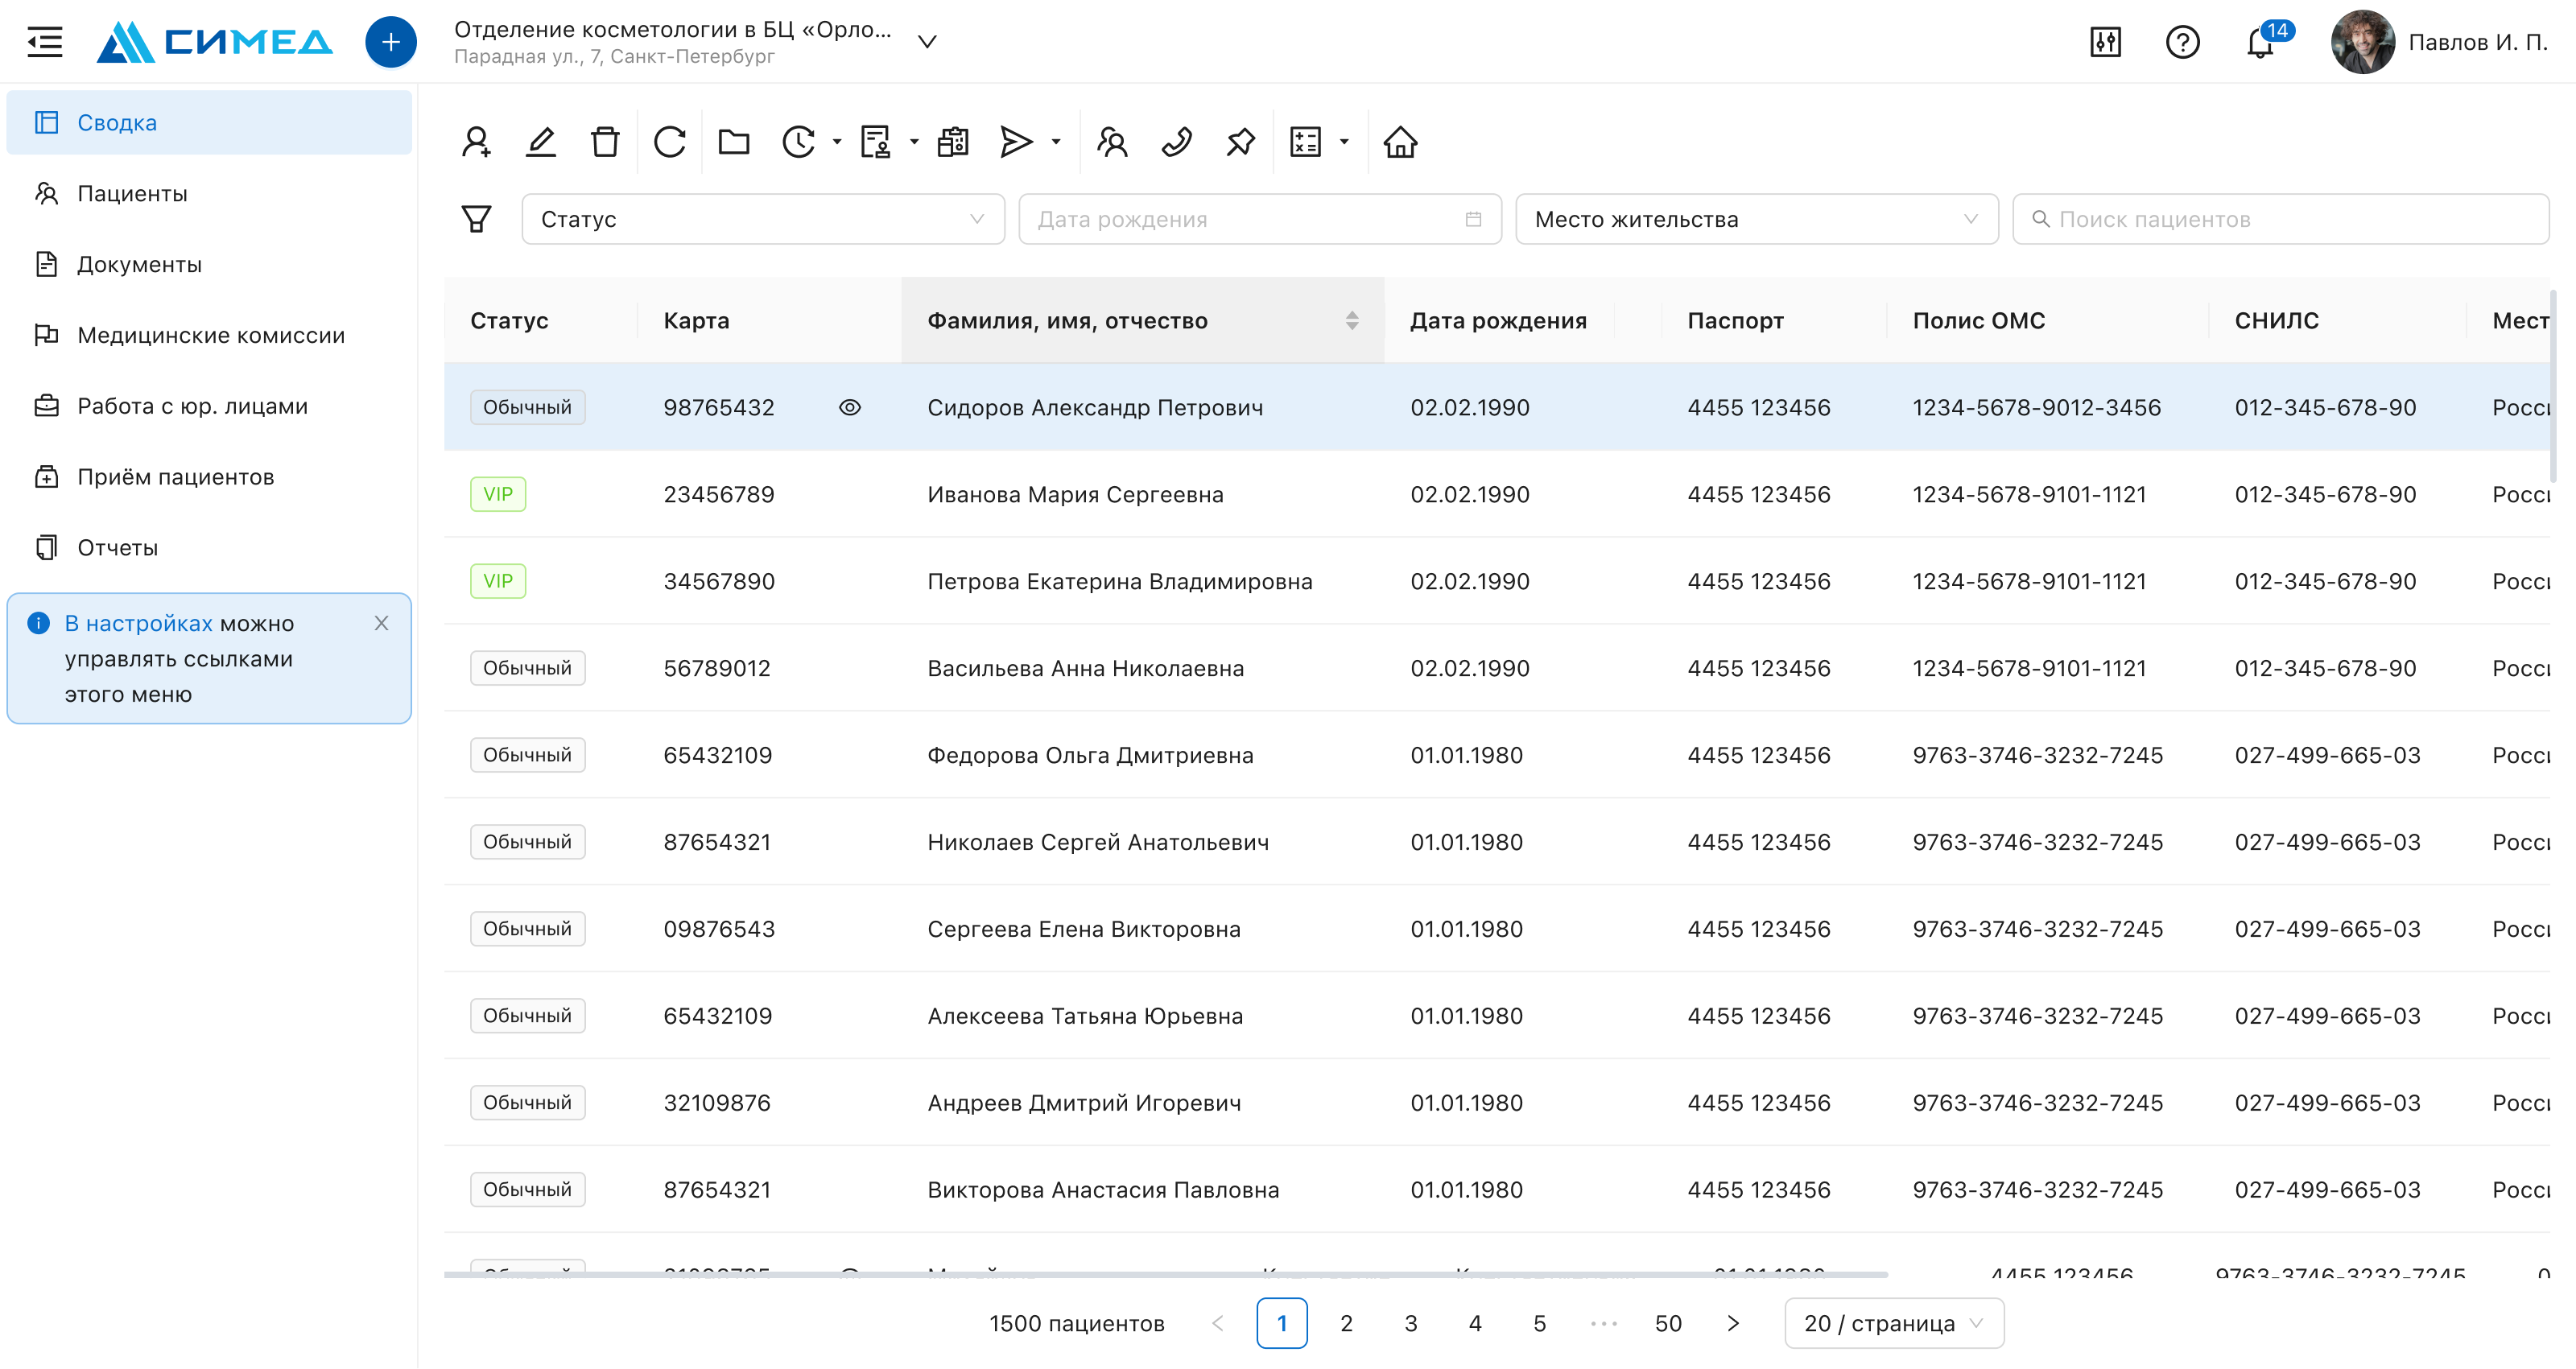Toggle the filter funnel icon
Viewport: 2576px width, 1369px height.
(476, 219)
